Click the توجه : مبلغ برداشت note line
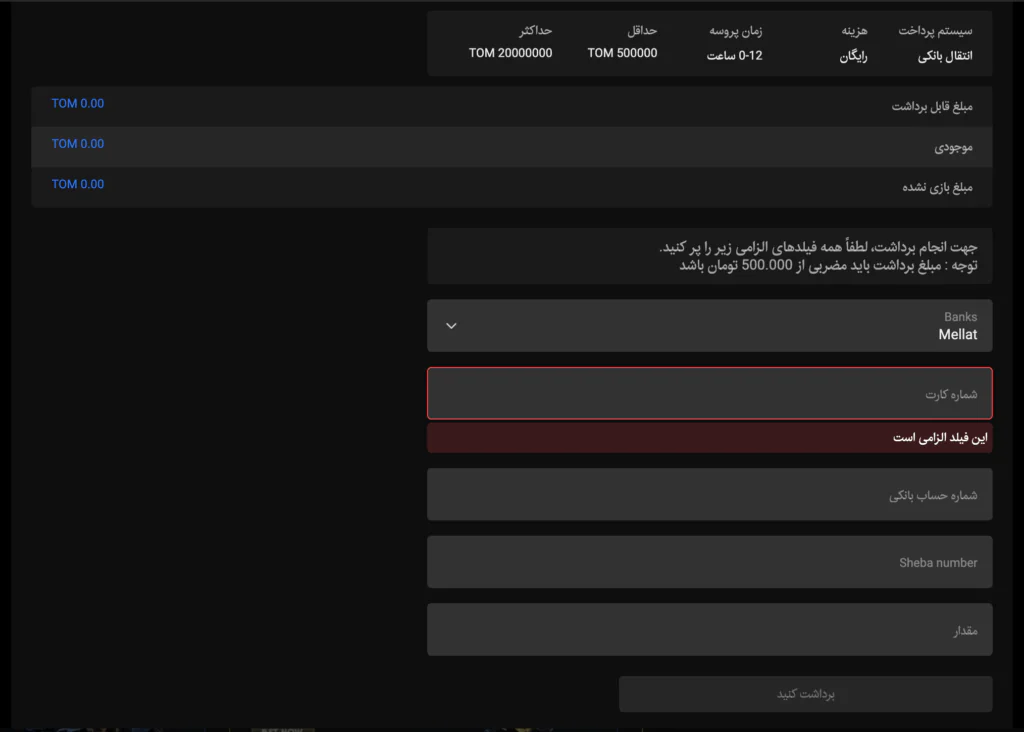The height and width of the screenshot is (732, 1024). [828, 265]
